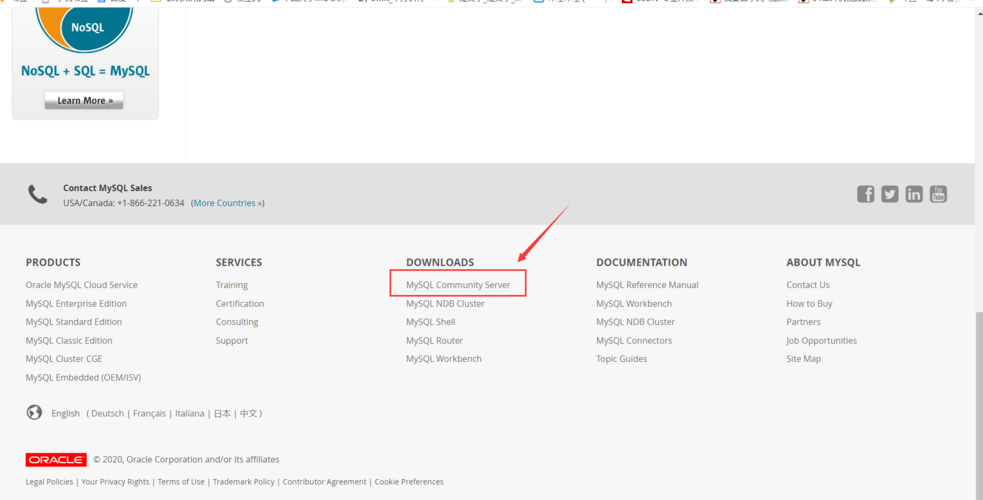Open MySQL Router download link
The width and height of the screenshot is (983, 500).
tap(434, 341)
